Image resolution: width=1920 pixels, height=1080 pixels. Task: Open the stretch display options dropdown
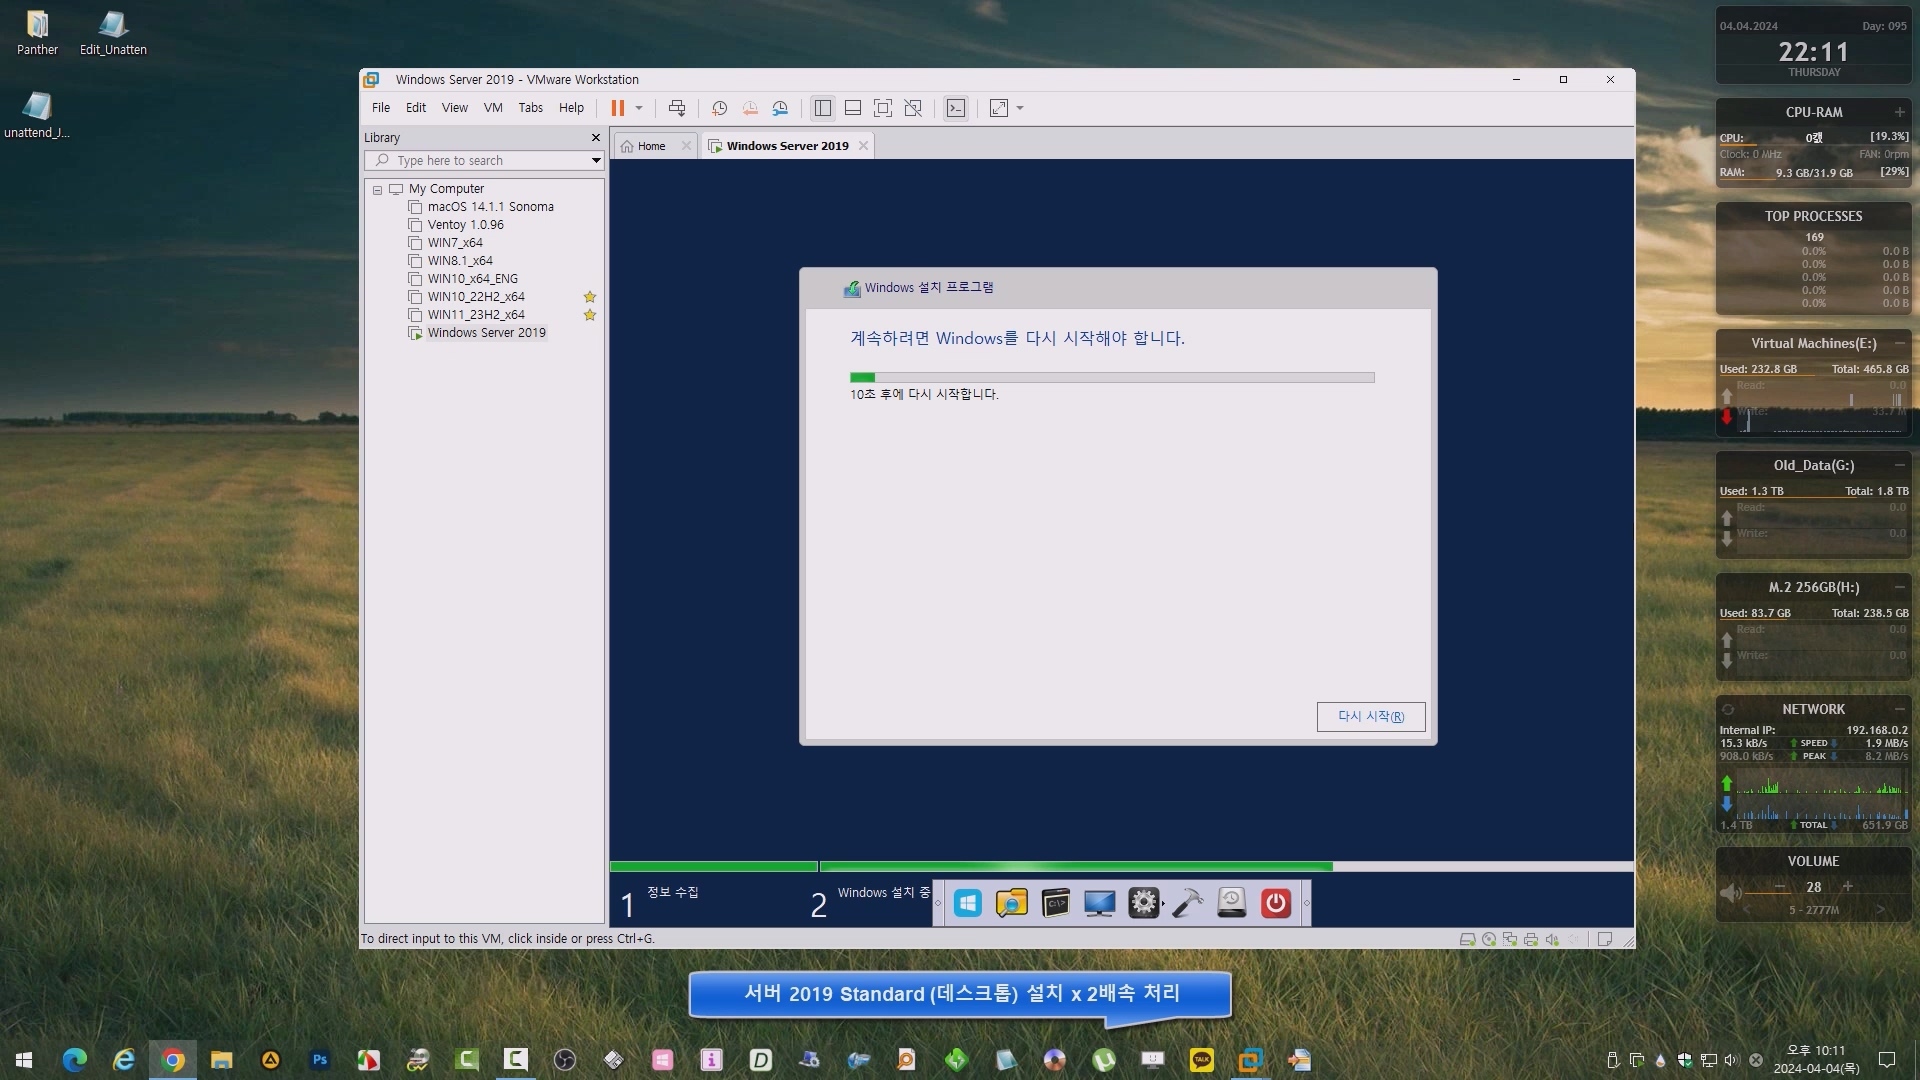tap(1020, 108)
